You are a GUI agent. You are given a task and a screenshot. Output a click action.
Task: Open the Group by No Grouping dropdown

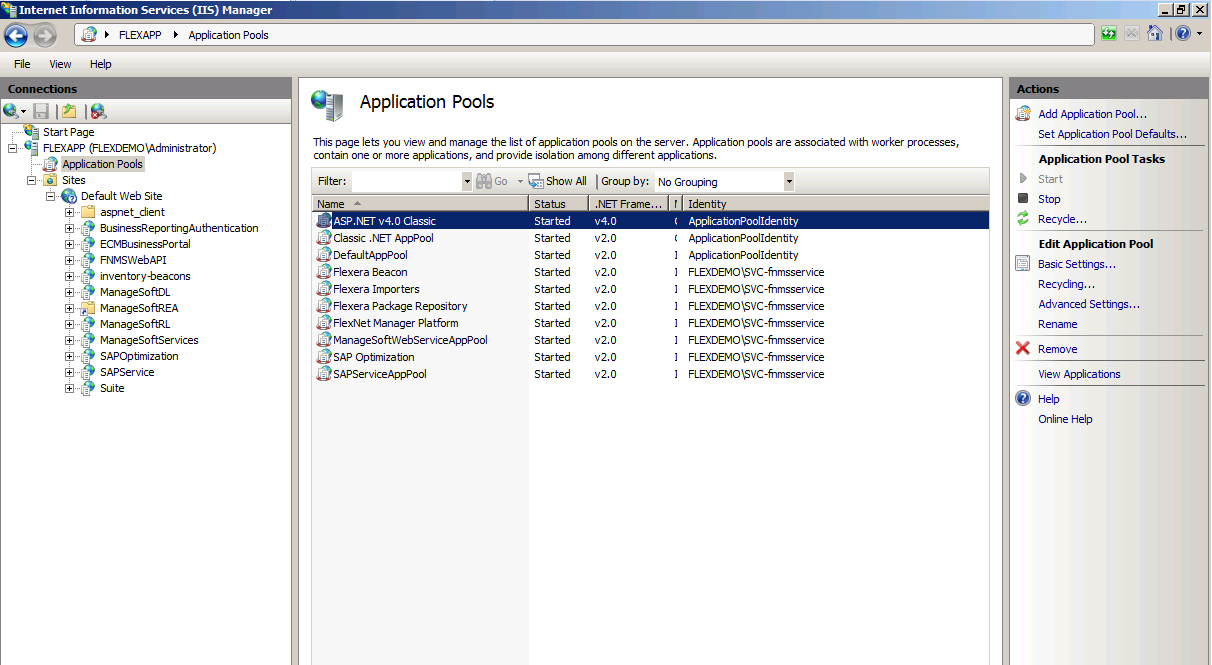coord(789,182)
